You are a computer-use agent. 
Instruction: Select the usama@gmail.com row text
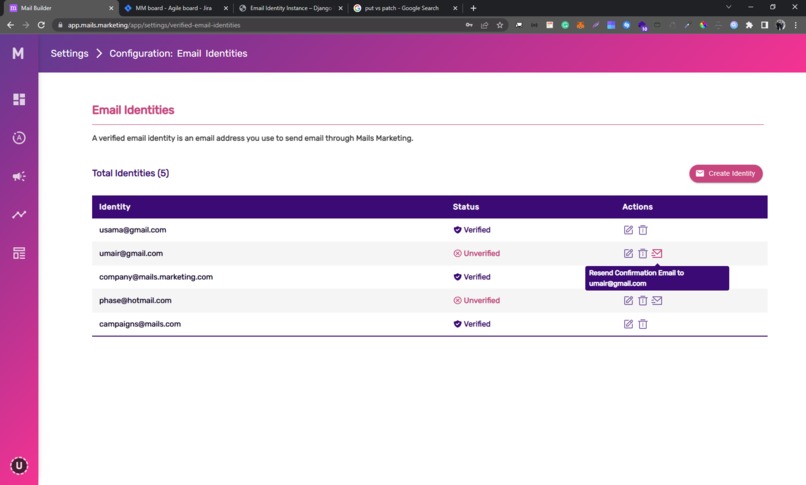tap(133, 230)
